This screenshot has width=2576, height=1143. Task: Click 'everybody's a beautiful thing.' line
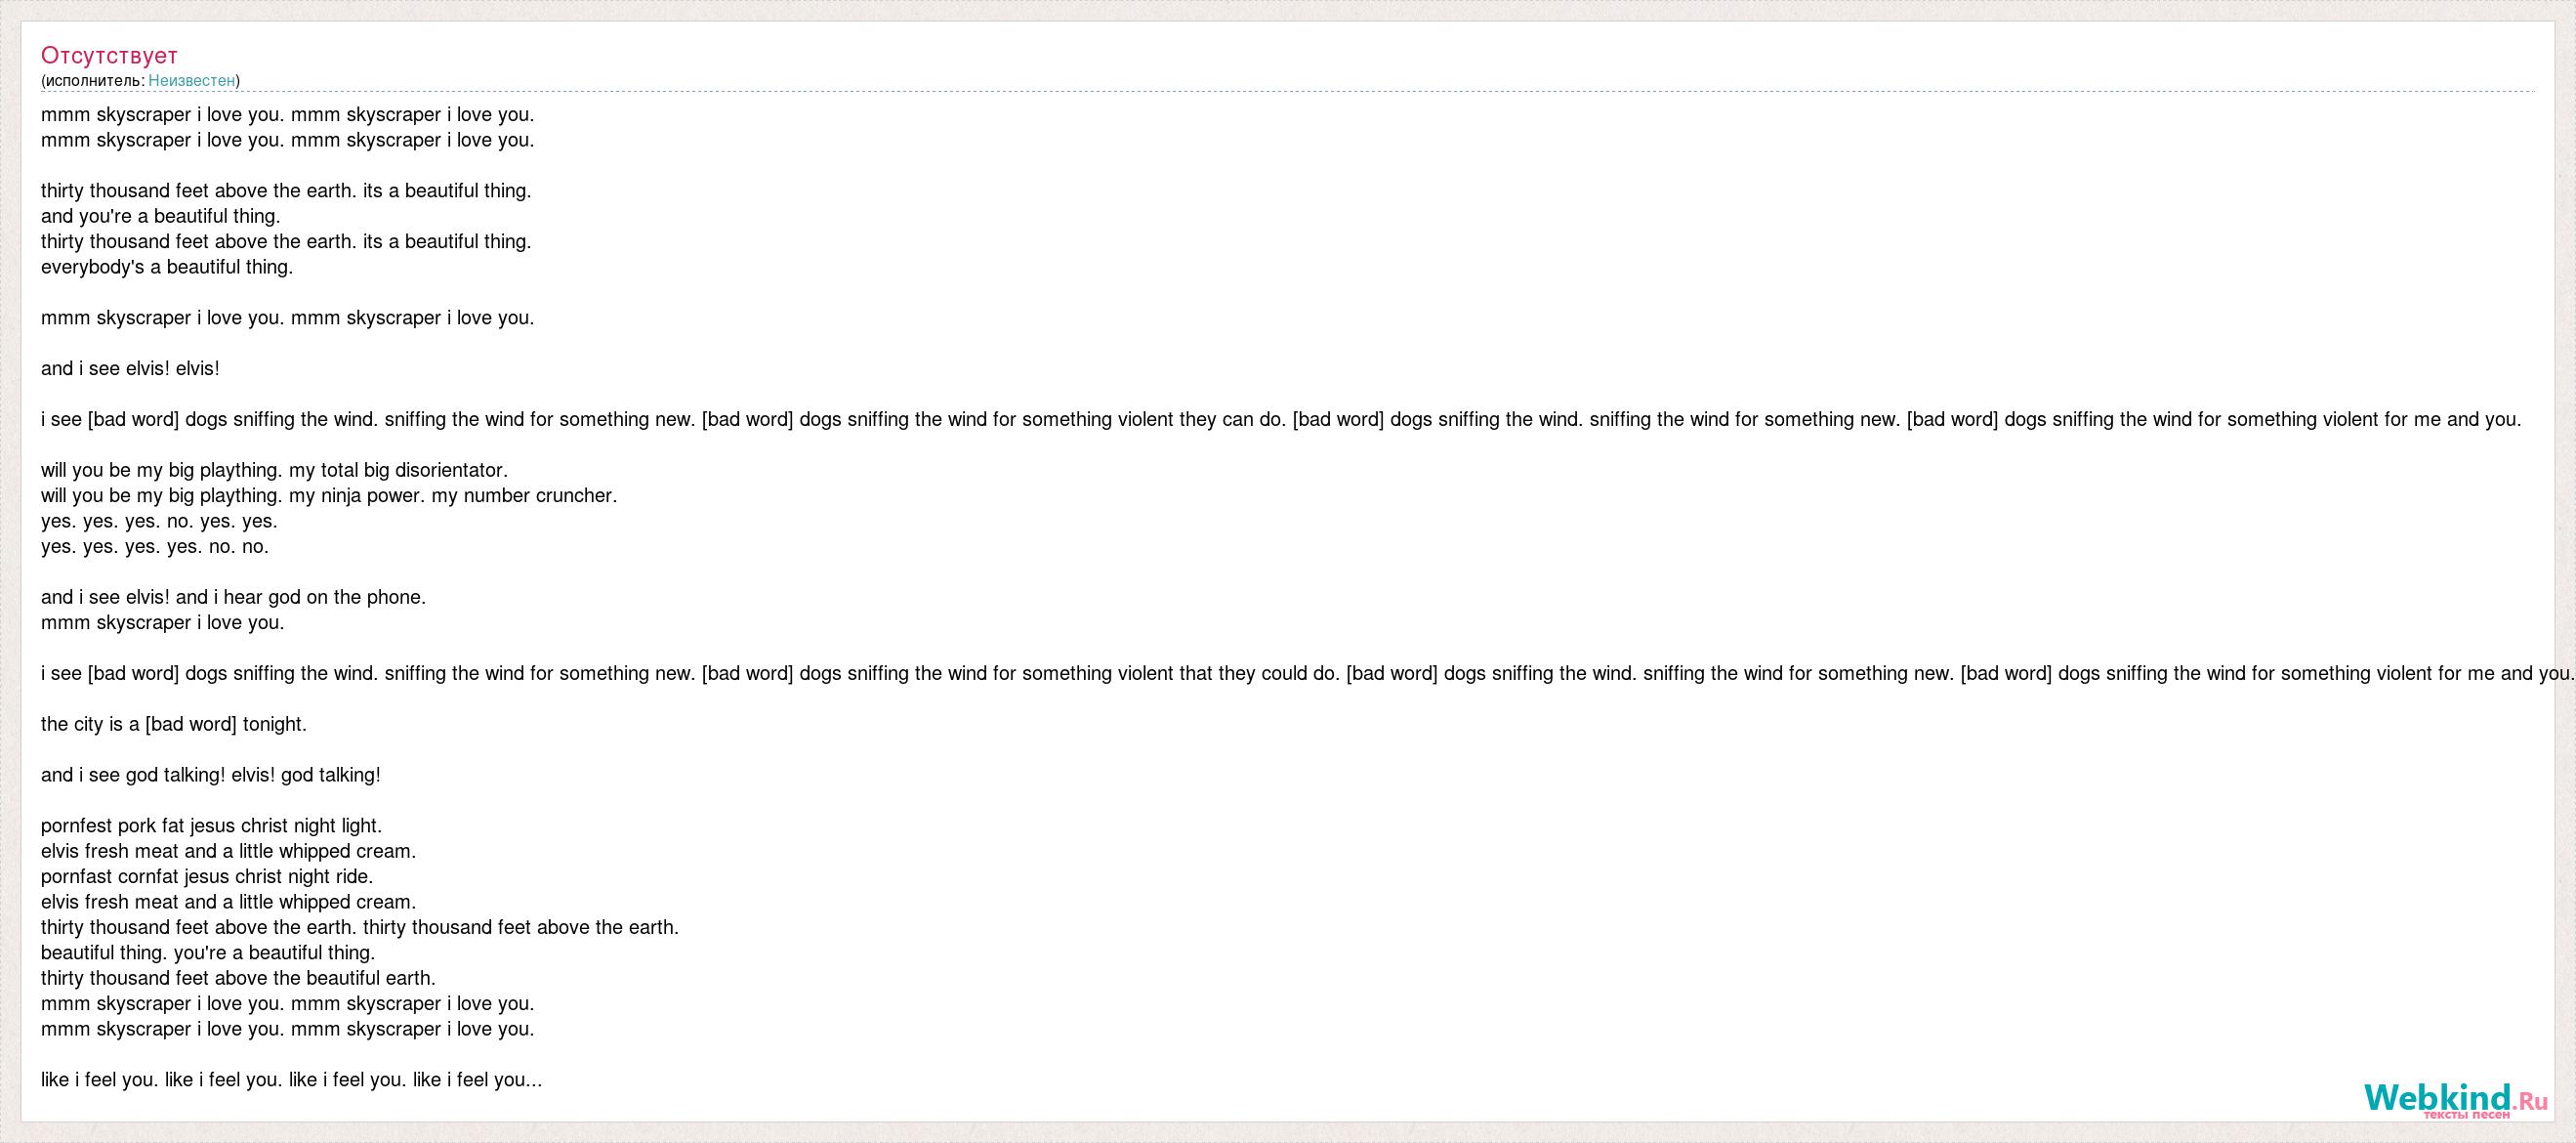(x=167, y=267)
